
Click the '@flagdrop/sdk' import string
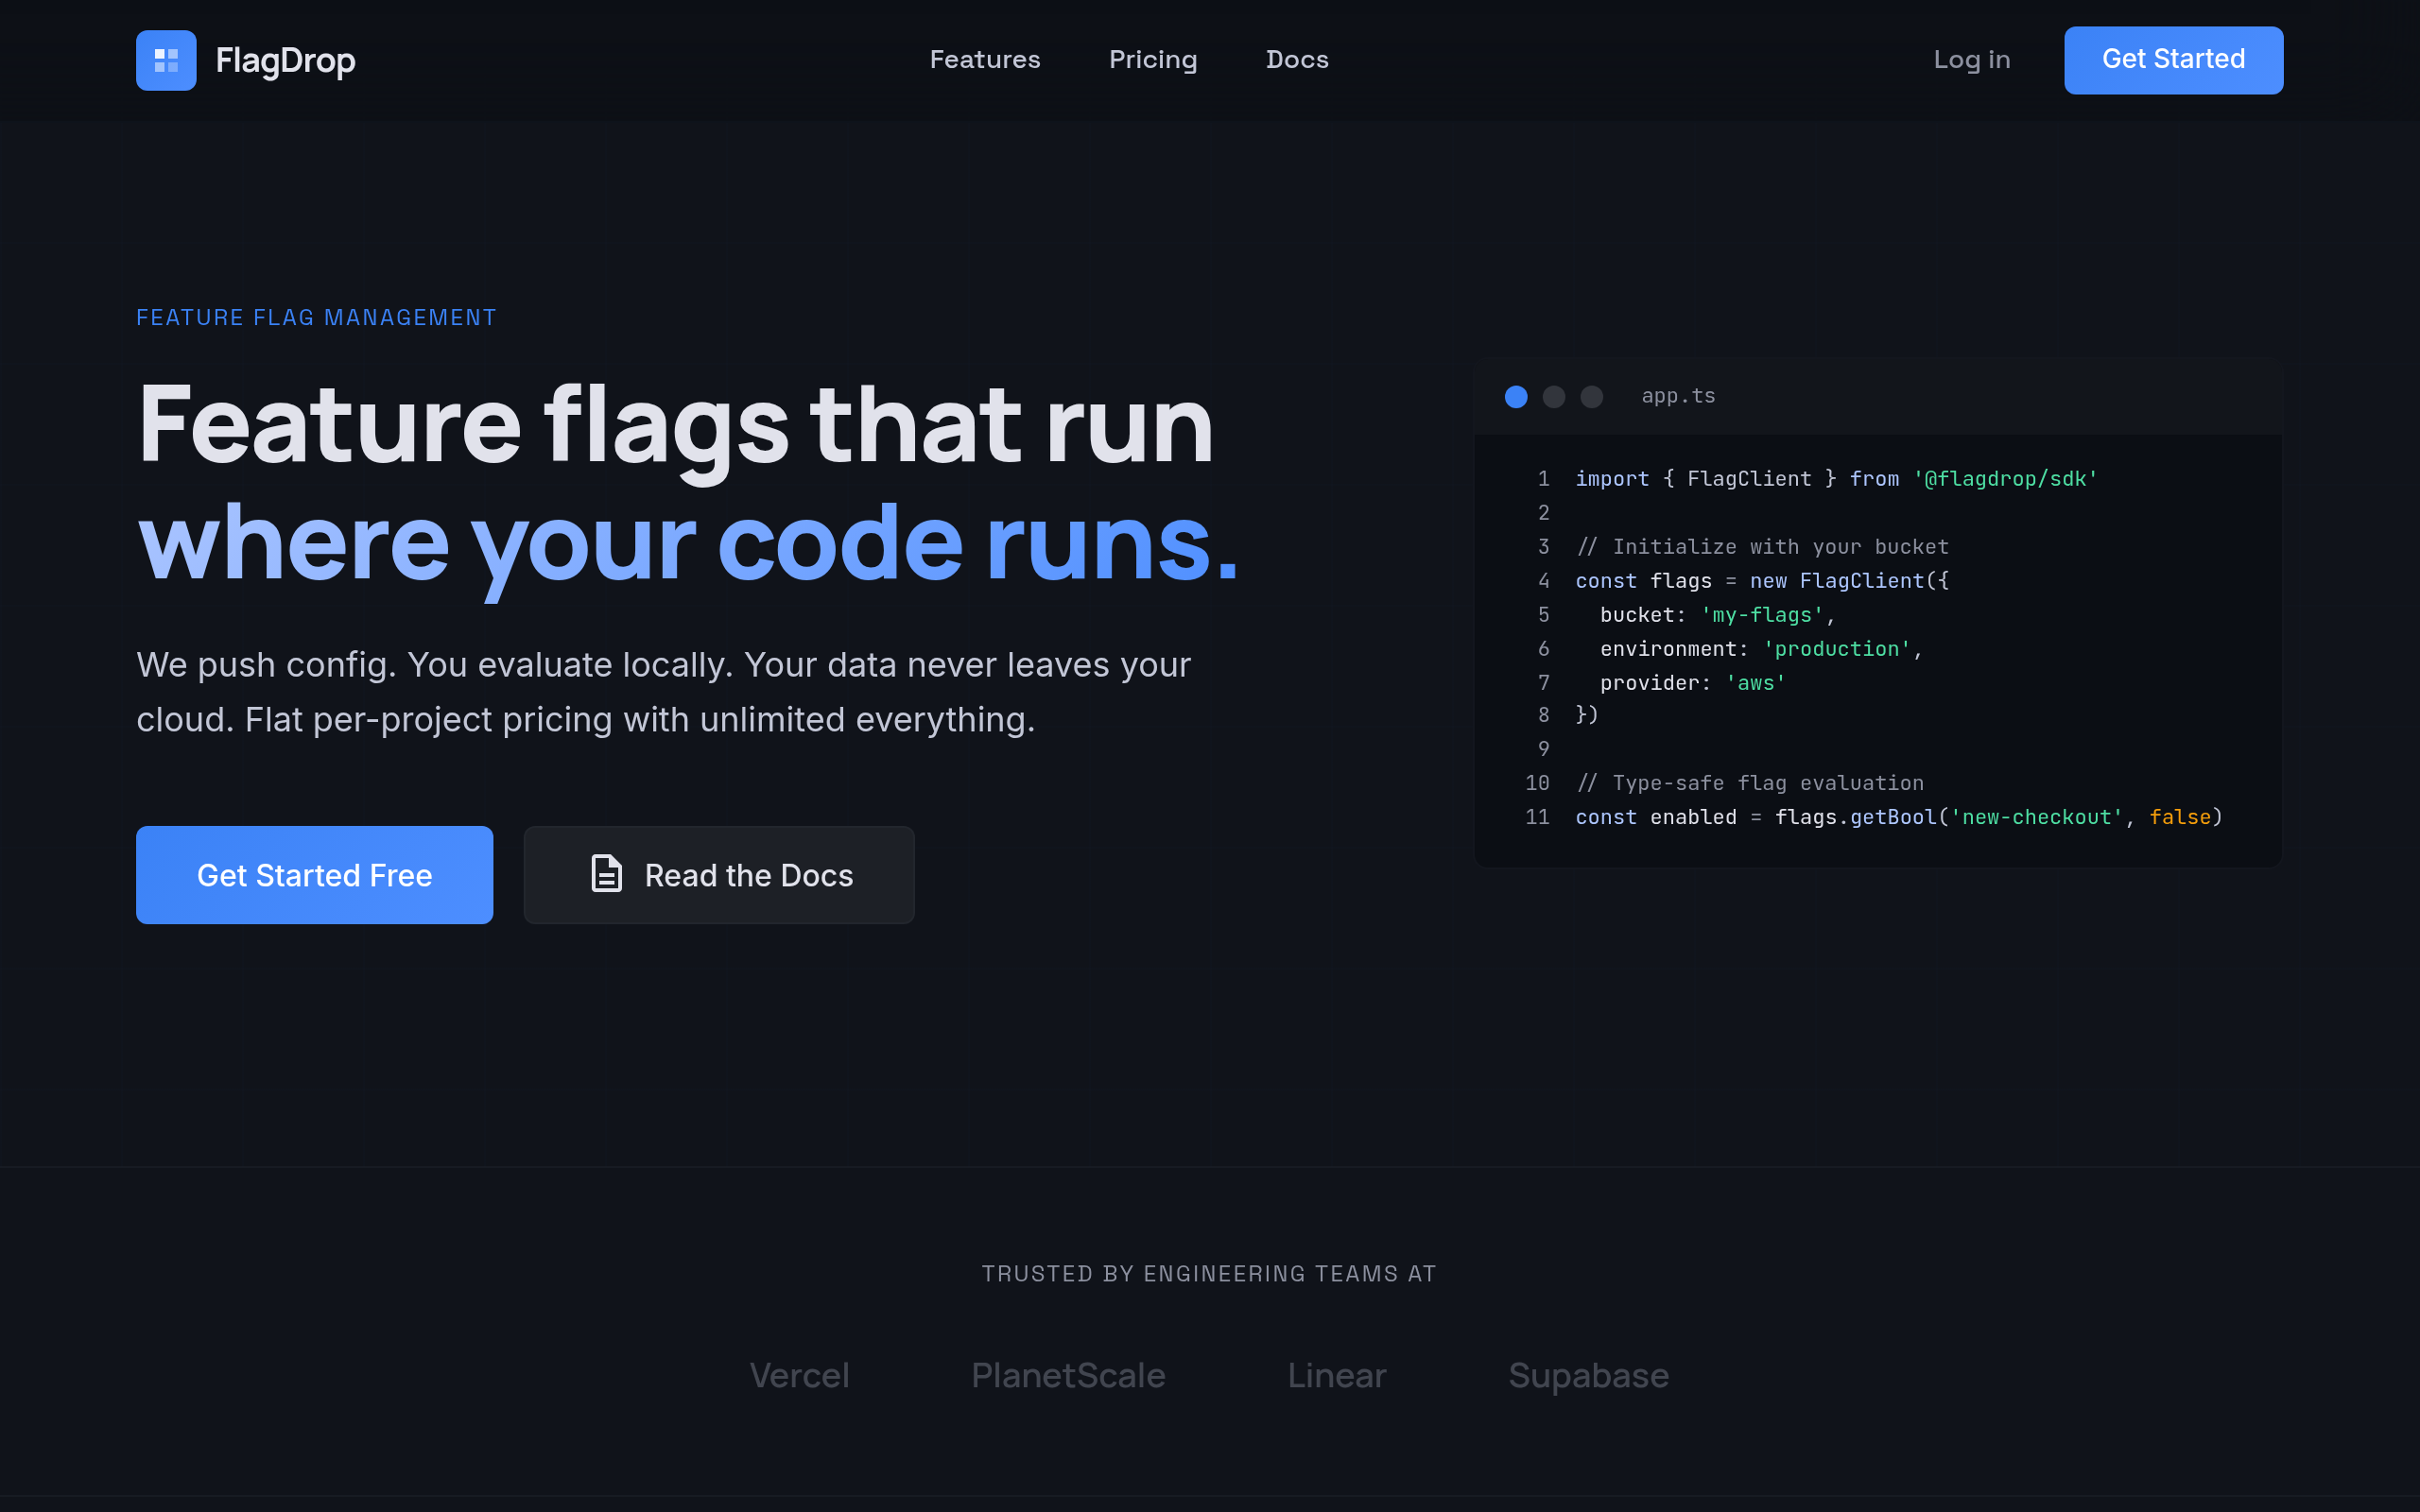point(2005,479)
